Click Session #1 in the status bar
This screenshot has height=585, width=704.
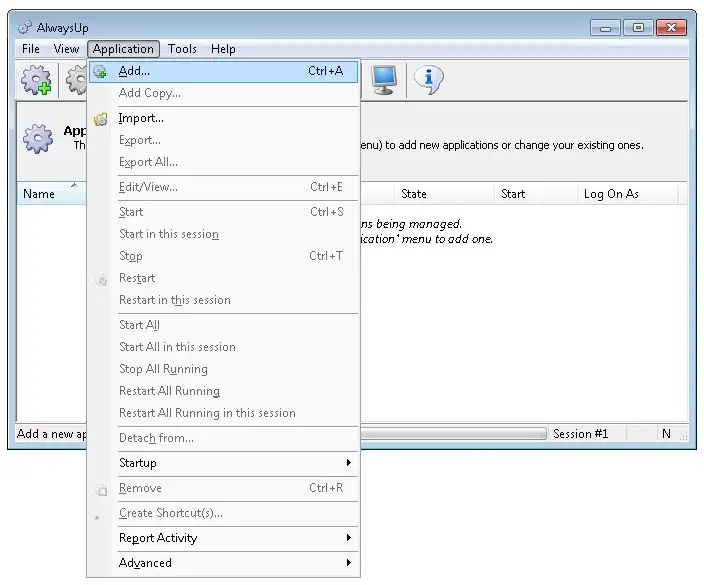coord(581,434)
